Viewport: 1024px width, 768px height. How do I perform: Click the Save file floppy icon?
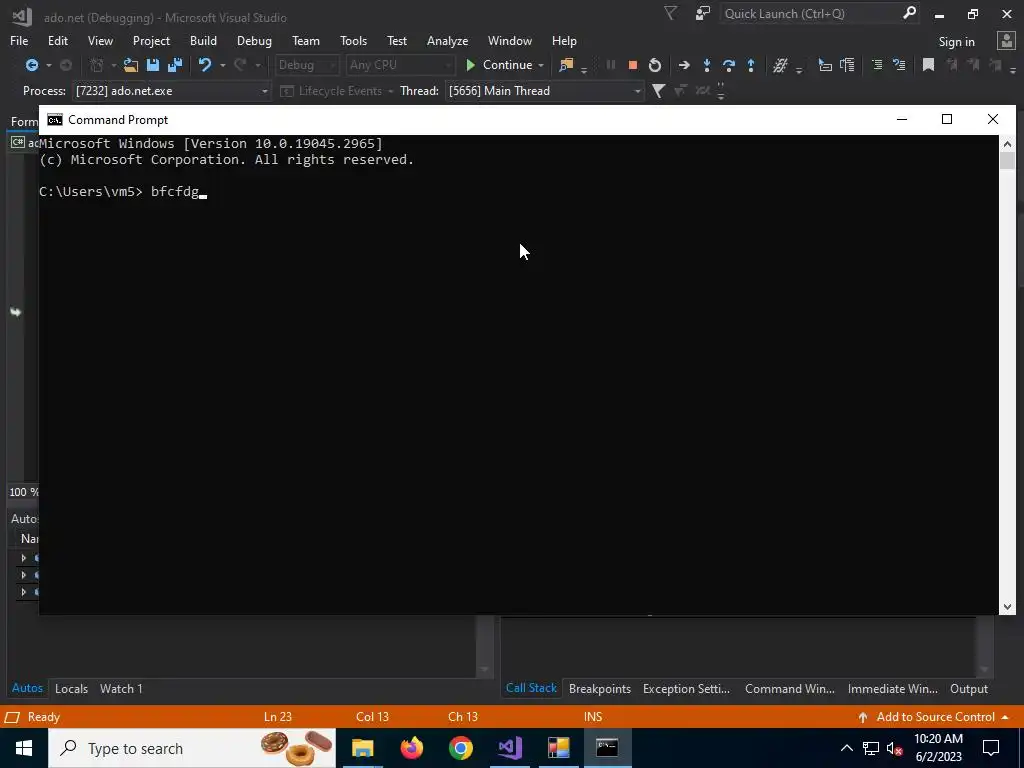click(x=153, y=65)
